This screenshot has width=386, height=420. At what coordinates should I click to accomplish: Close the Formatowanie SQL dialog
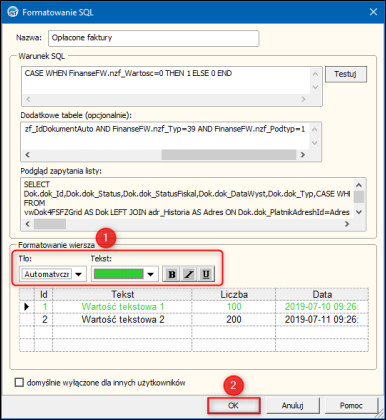click(x=373, y=12)
